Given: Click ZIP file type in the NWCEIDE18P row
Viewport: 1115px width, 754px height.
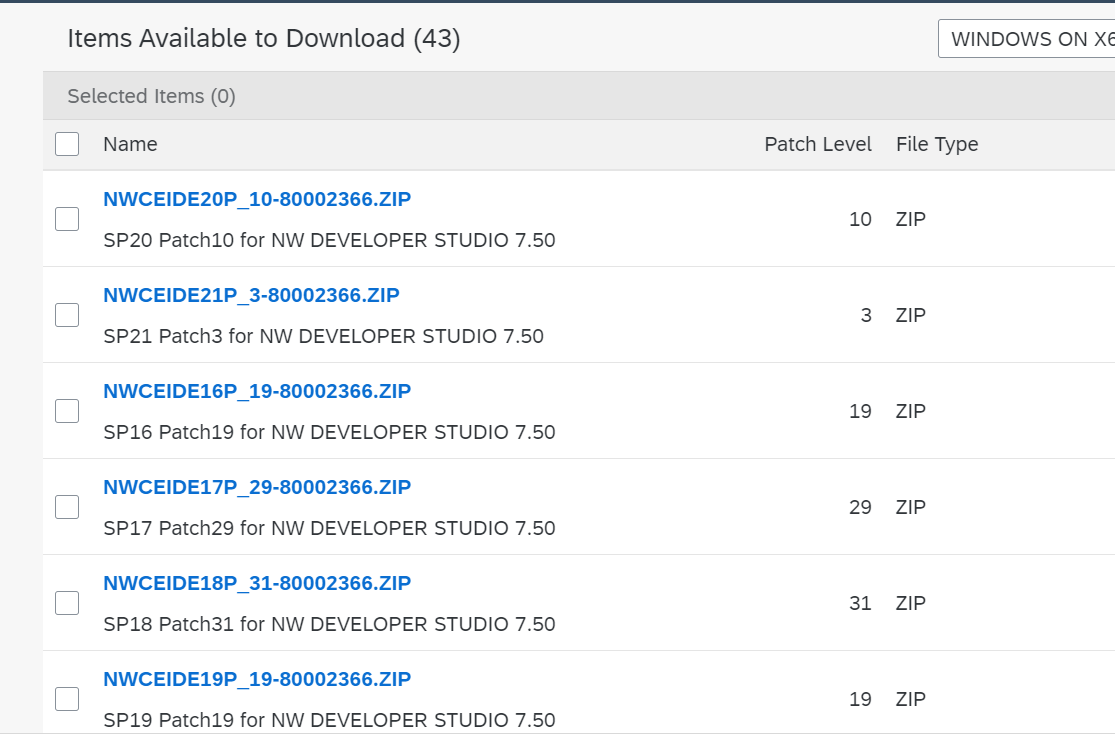Looking at the screenshot, I should 911,603.
